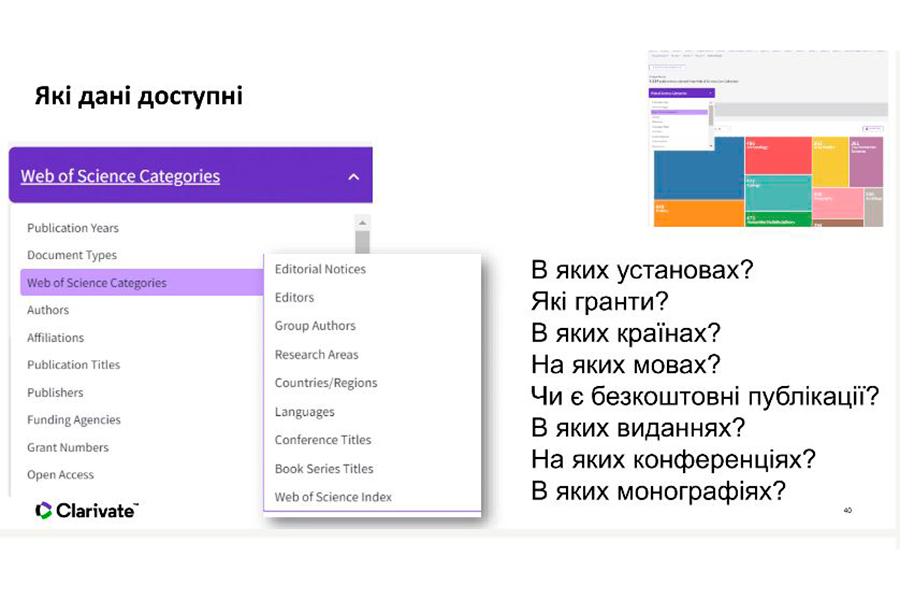Click the text 'В яких монографіях?'
This screenshot has width=900, height=600.
[658, 491]
